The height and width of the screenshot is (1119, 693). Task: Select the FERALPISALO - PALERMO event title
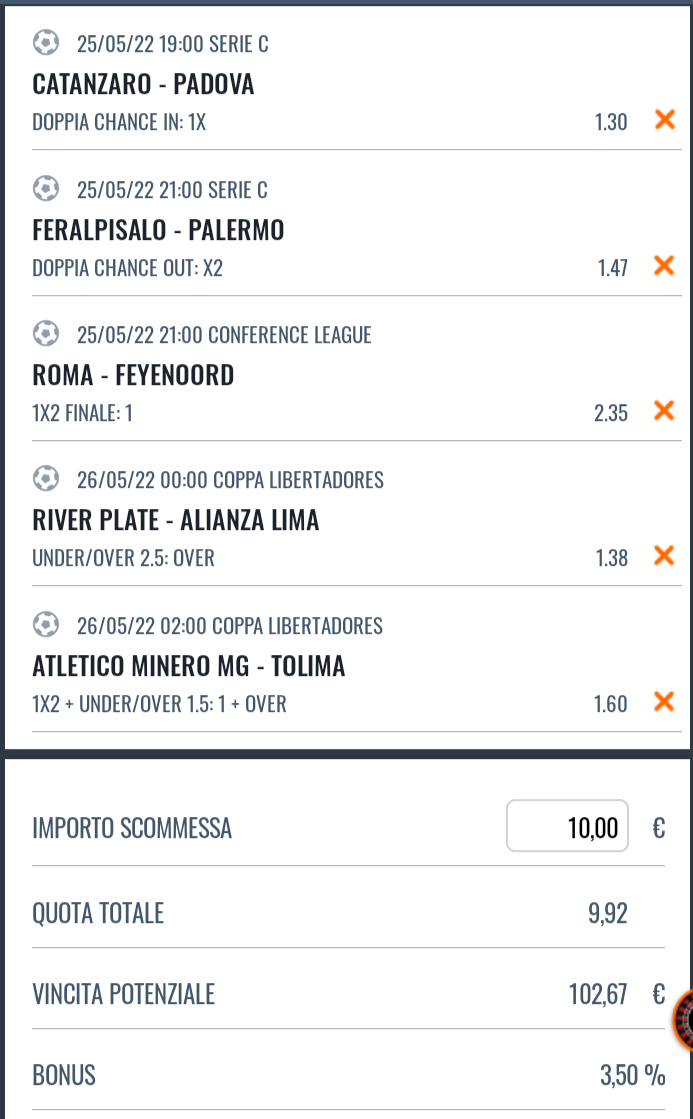[x=158, y=230]
